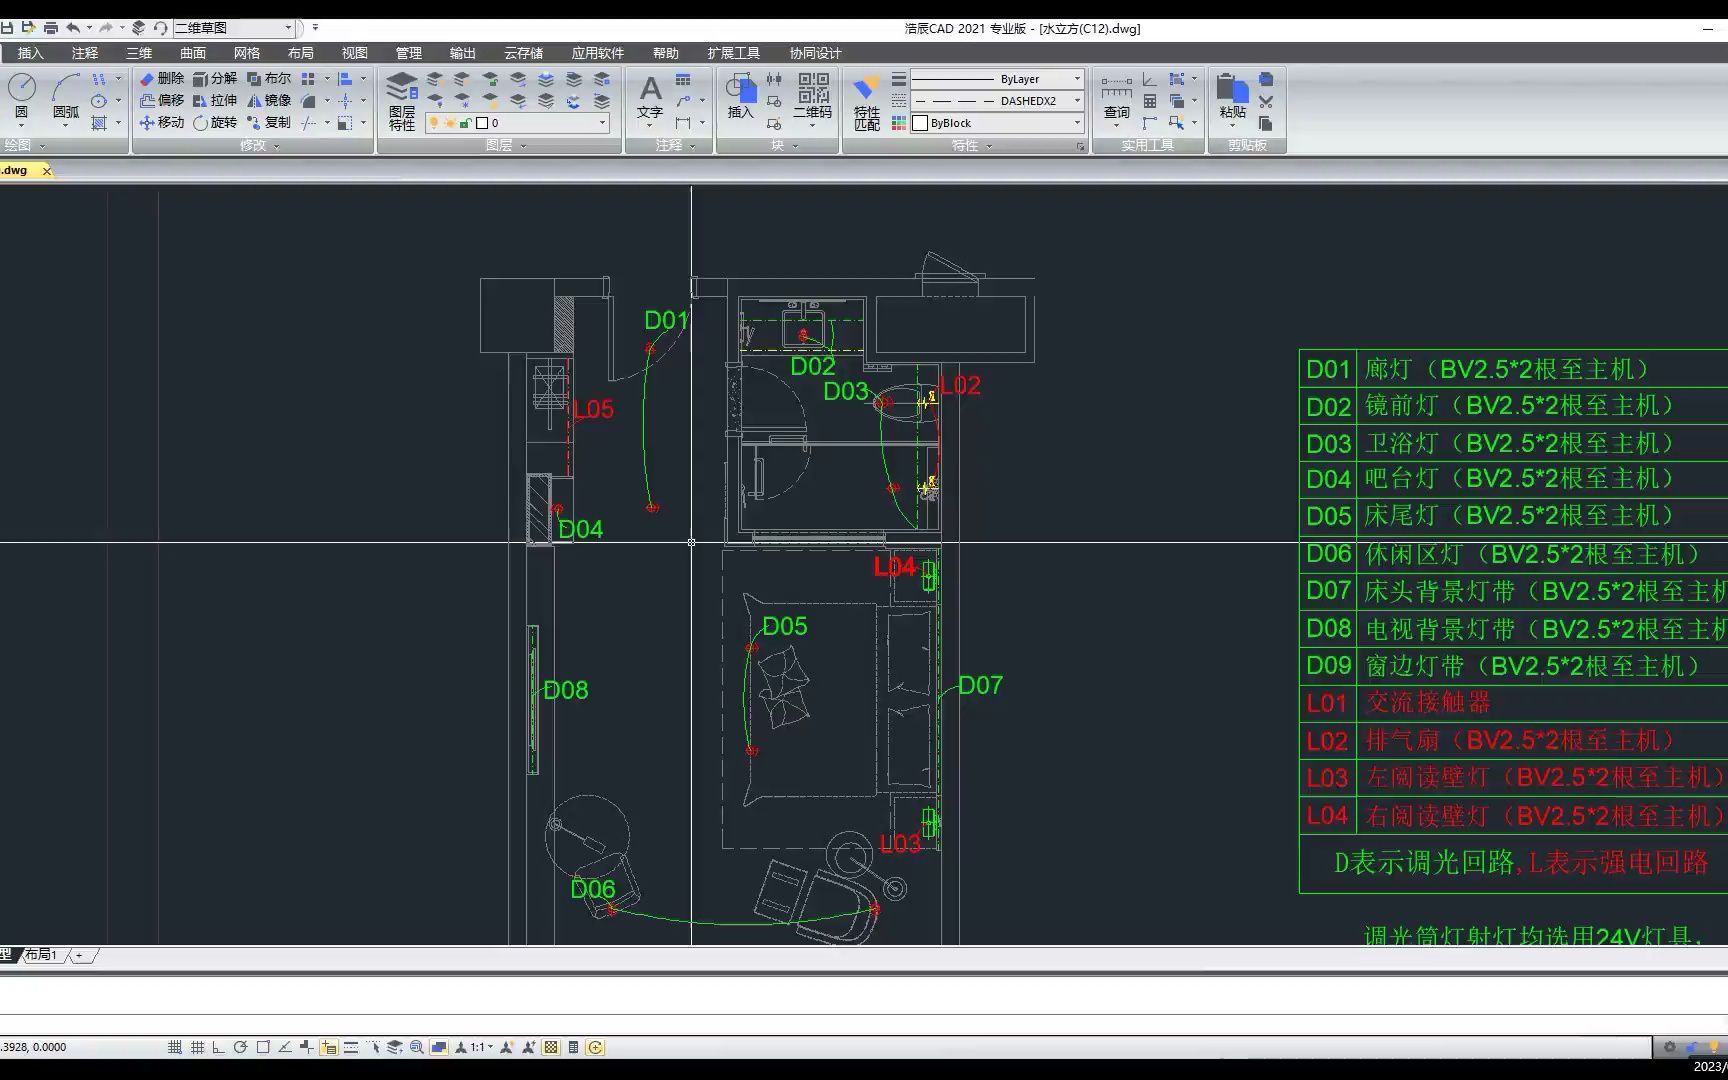This screenshot has width=1728, height=1080.
Task: Select the Arc (圆弧) drawing tool
Action: (x=66, y=98)
